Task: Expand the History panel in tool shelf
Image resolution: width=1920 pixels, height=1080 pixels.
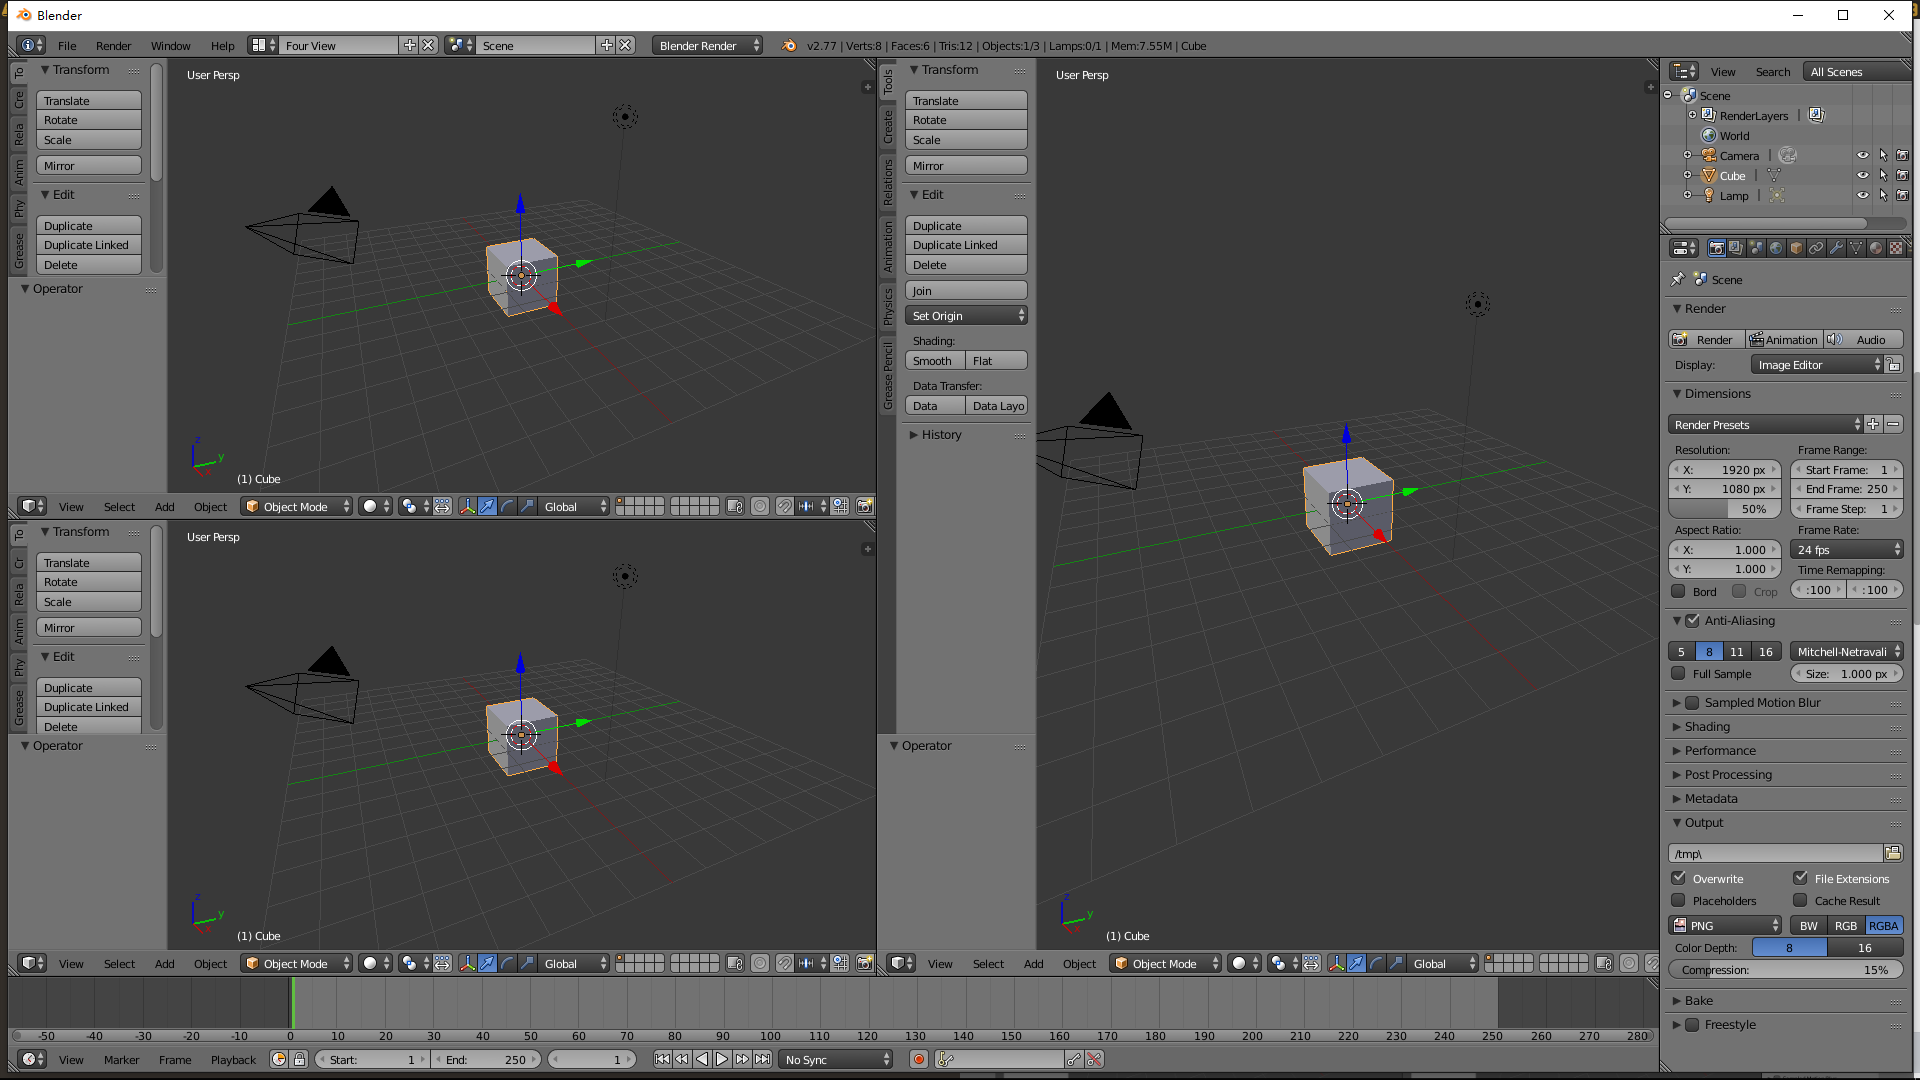Action: tap(941, 434)
